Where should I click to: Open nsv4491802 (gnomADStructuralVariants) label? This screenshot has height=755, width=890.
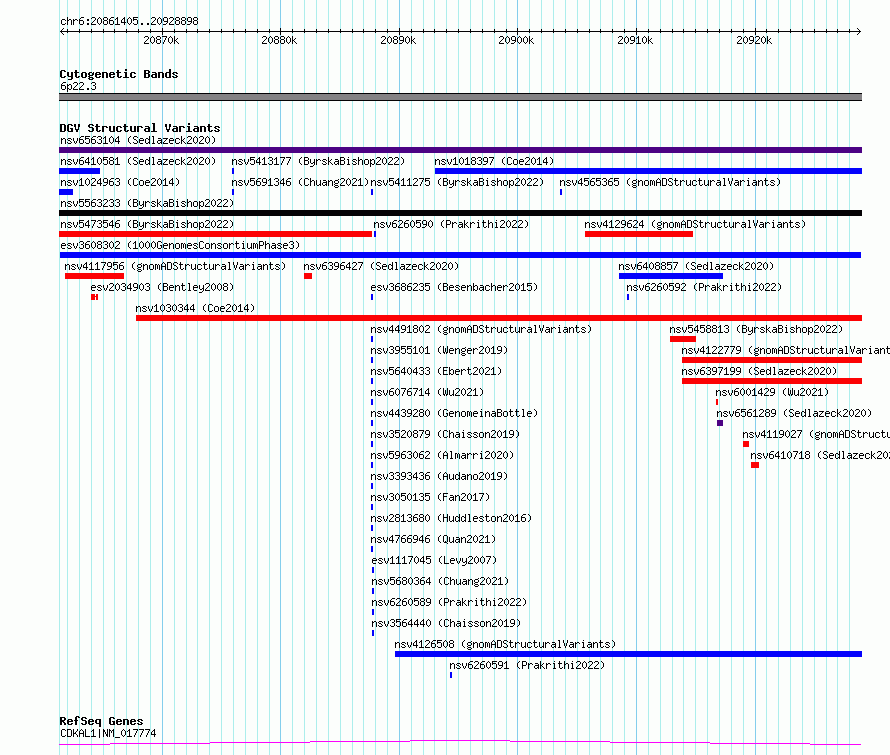(x=481, y=329)
